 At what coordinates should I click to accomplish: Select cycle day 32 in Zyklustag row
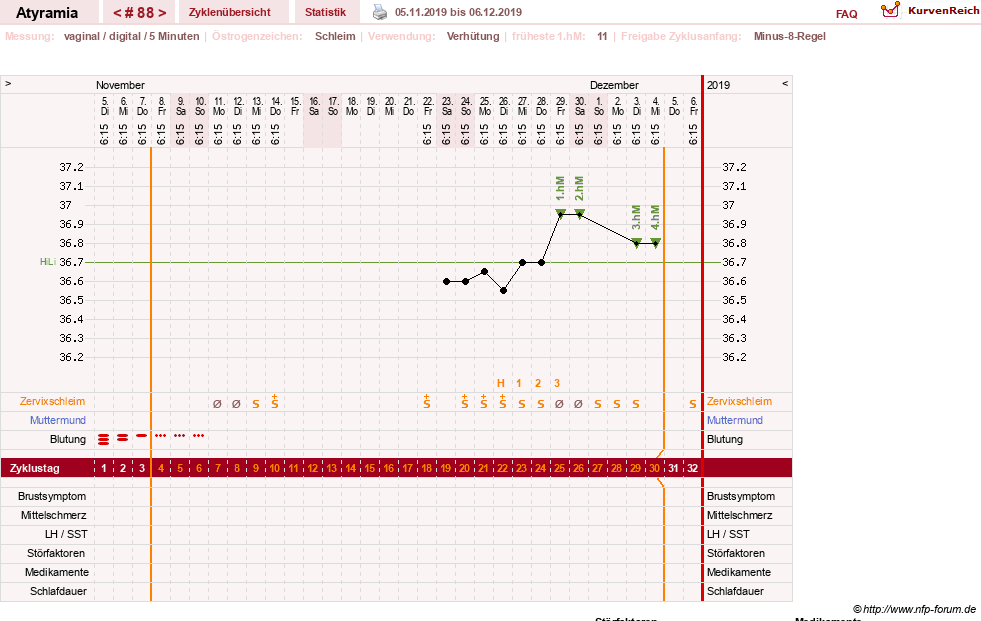(693, 468)
